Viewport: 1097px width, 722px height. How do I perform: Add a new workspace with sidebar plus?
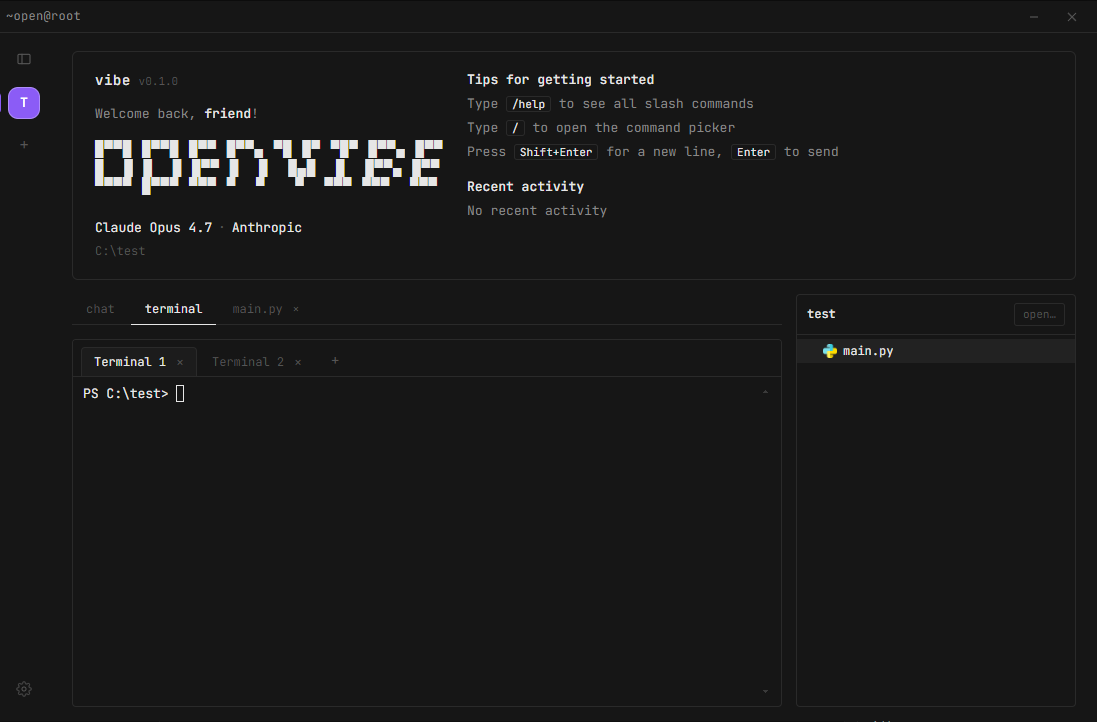click(24, 145)
